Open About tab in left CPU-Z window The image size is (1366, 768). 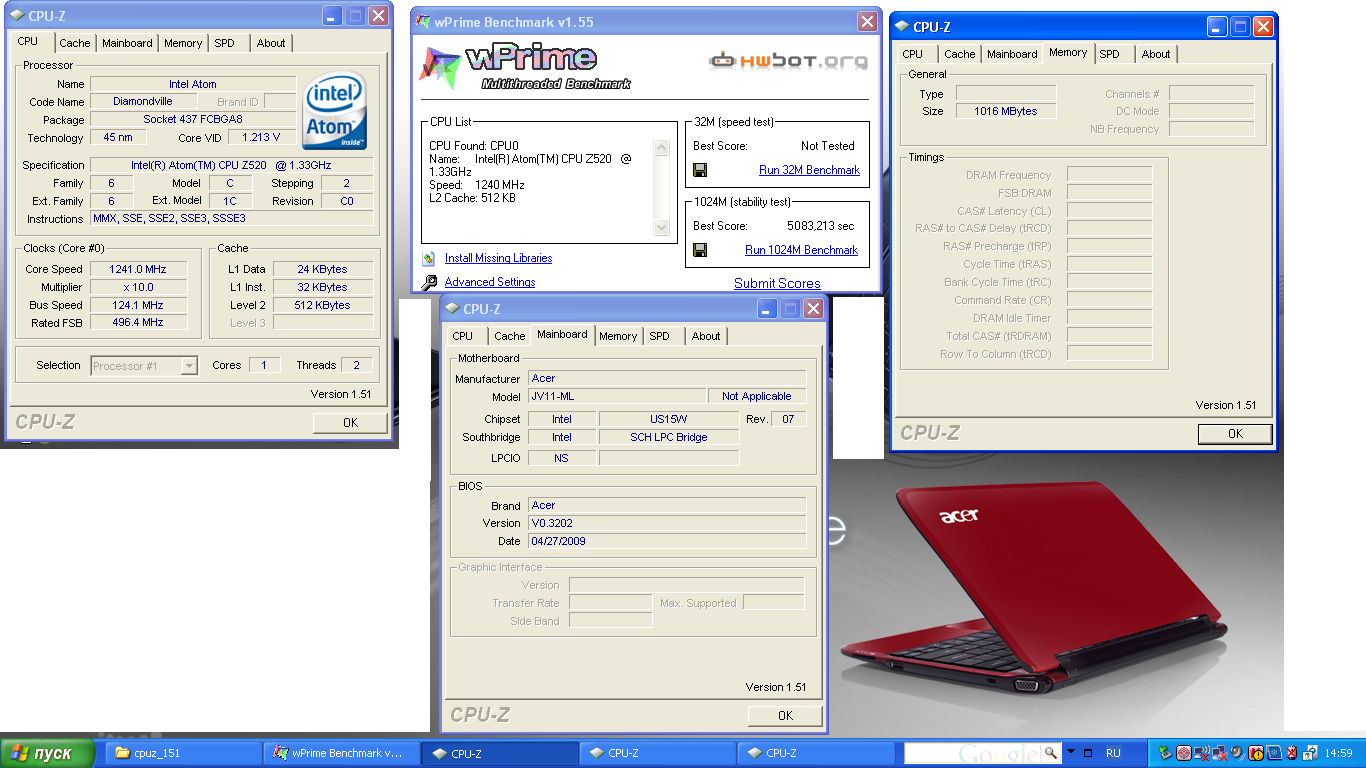[x=270, y=43]
